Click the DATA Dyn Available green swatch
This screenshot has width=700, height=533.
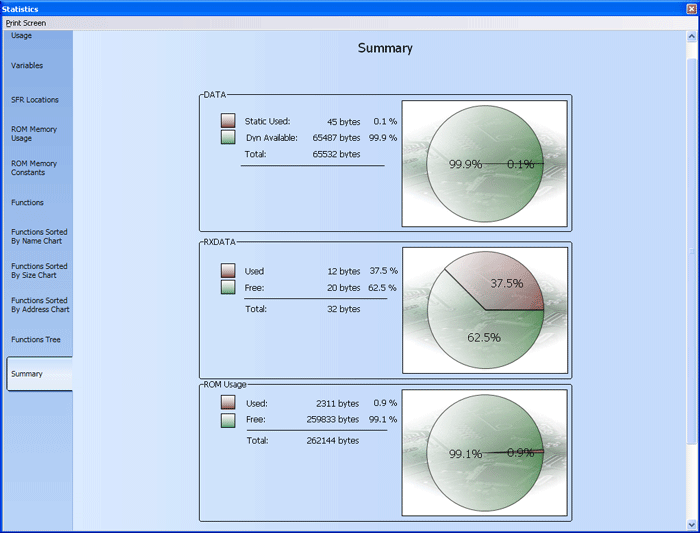tap(228, 137)
